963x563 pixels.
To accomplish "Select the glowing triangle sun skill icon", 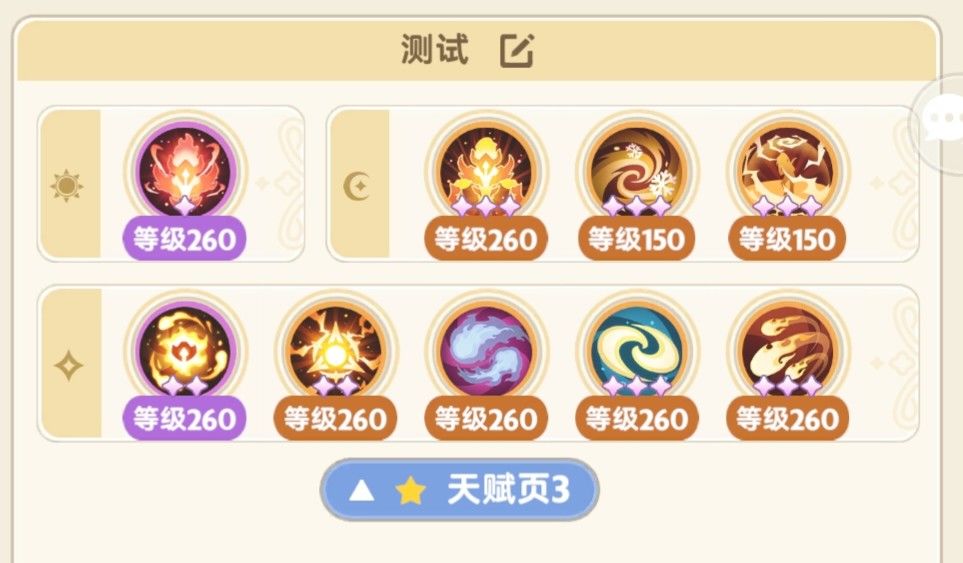I will click(x=335, y=349).
